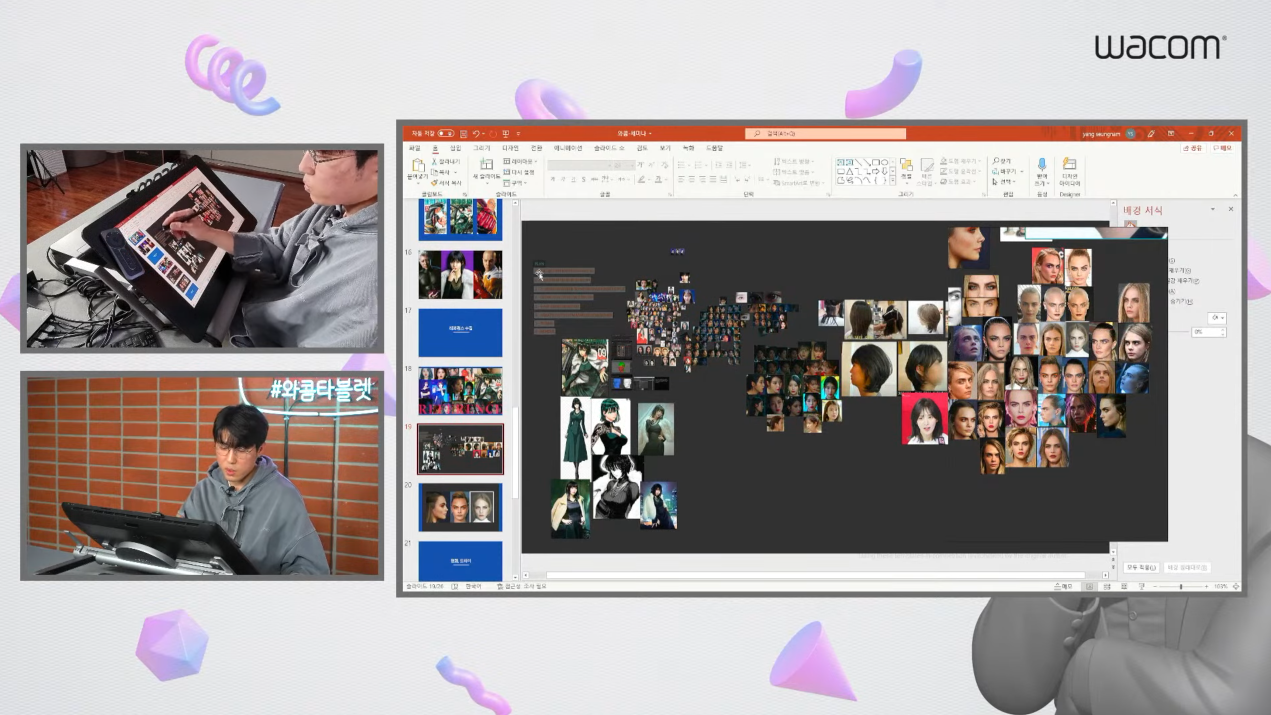Click 찾기 (Find) magnifier button
The image size is (1271, 715).
[x=1002, y=161]
